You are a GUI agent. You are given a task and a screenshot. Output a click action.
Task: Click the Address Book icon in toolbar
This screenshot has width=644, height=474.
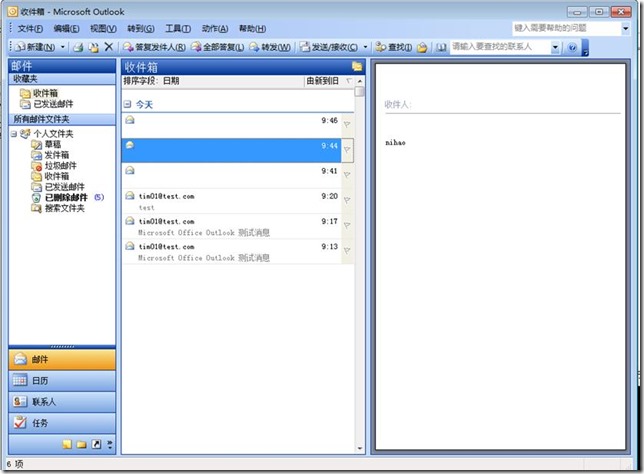(x=441, y=48)
